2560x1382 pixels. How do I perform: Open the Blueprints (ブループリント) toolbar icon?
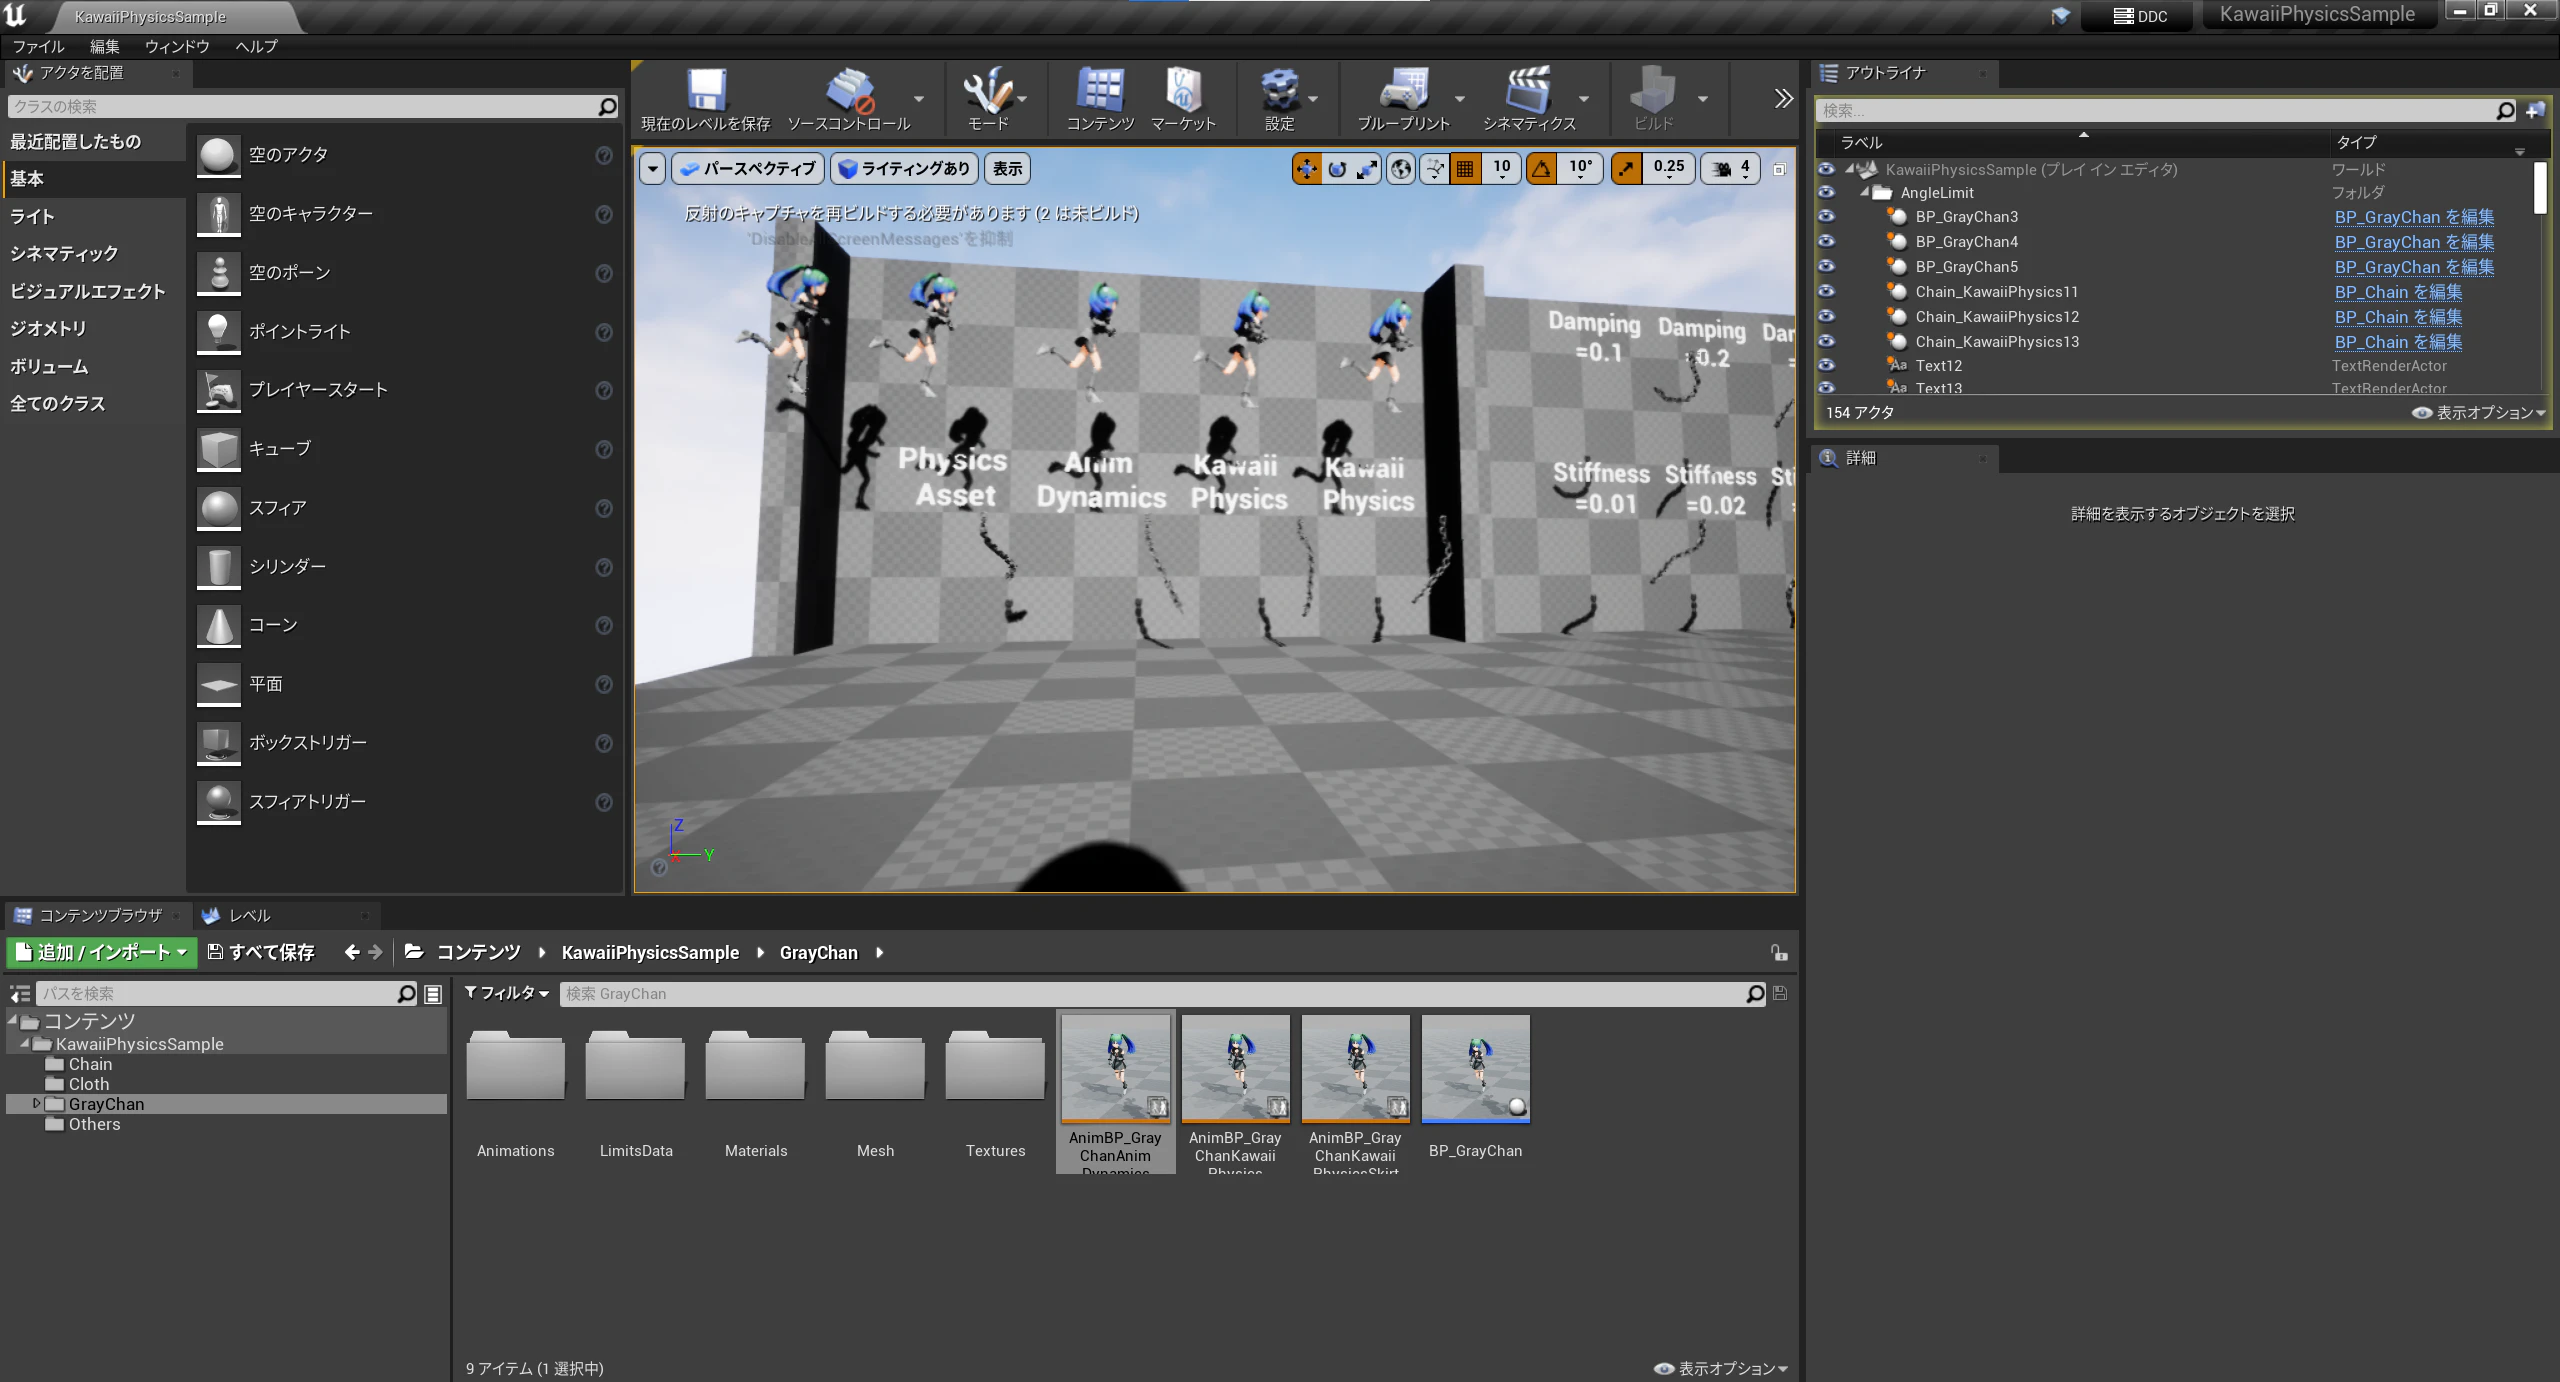pyautogui.click(x=1403, y=99)
